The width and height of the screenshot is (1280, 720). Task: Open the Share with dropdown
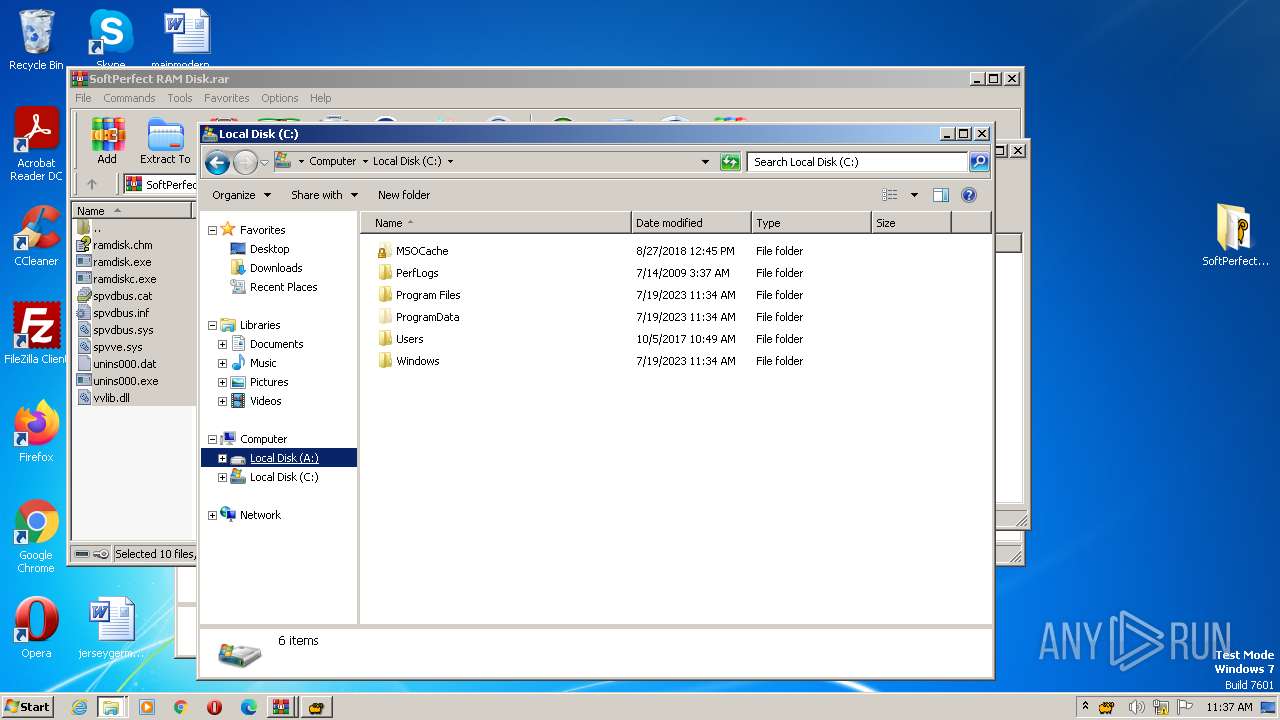tap(324, 195)
